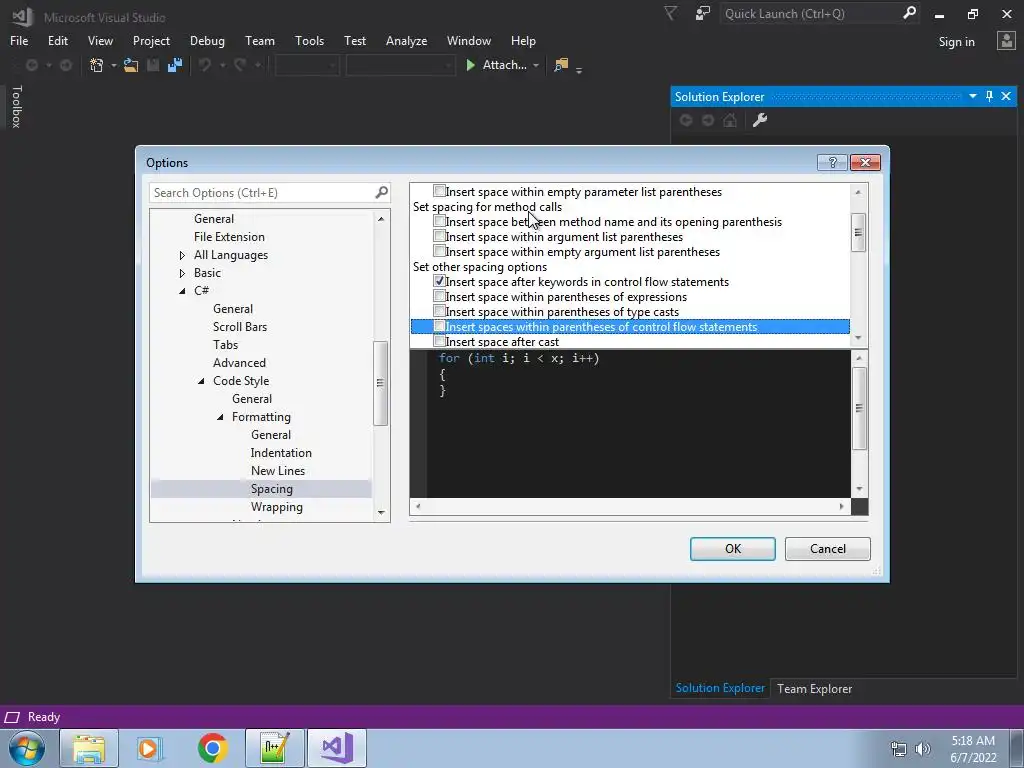Check 'Insert space between method name and its opening parenthesis'
The height and width of the screenshot is (768, 1024).
(440, 221)
